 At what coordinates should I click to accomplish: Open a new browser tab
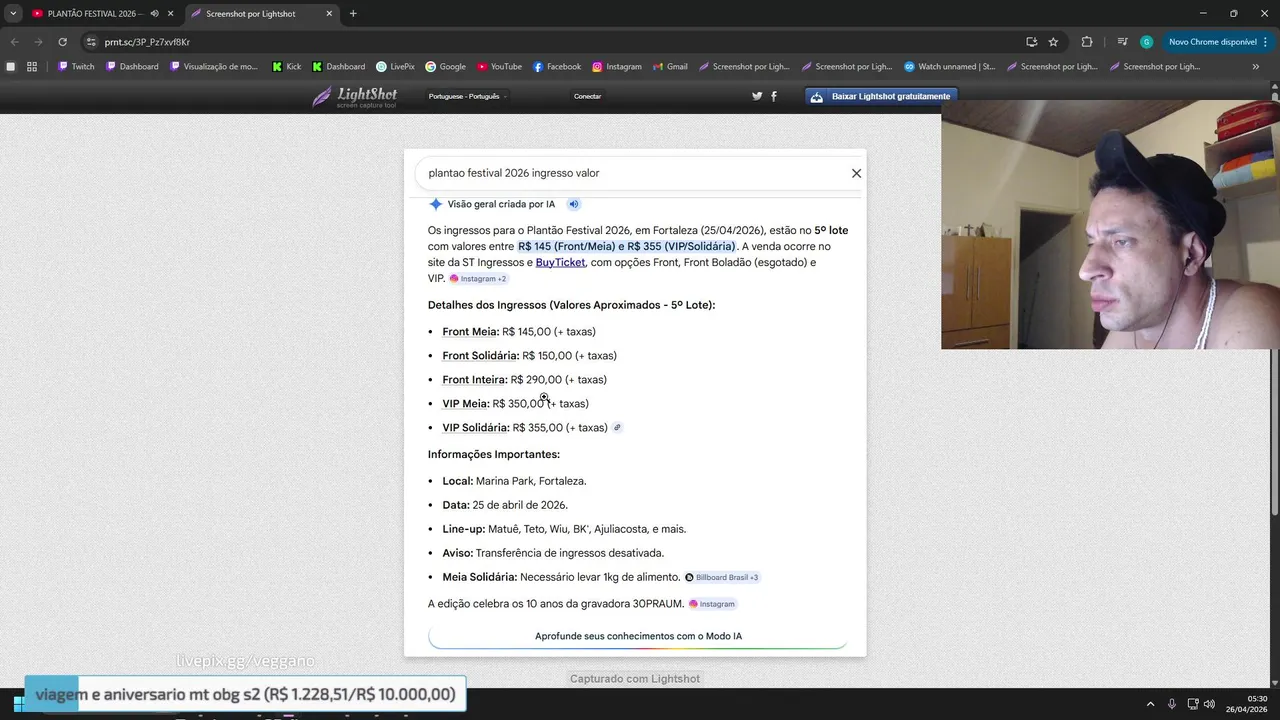point(353,14)
